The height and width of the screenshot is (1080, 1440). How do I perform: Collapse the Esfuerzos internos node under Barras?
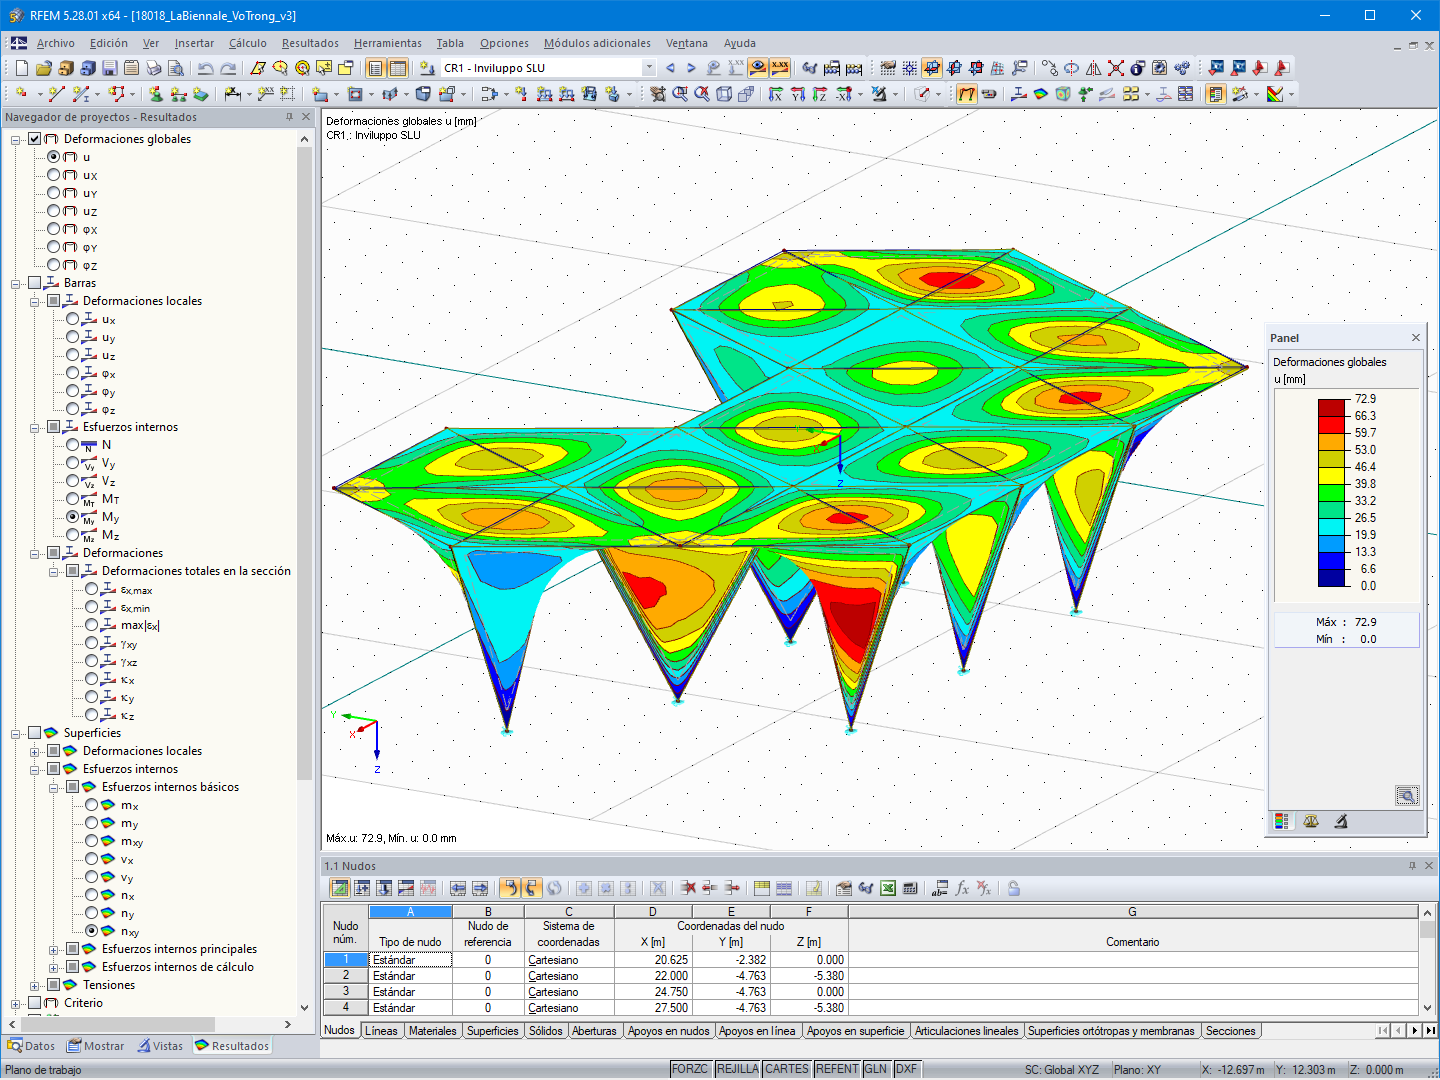[35, 427]
